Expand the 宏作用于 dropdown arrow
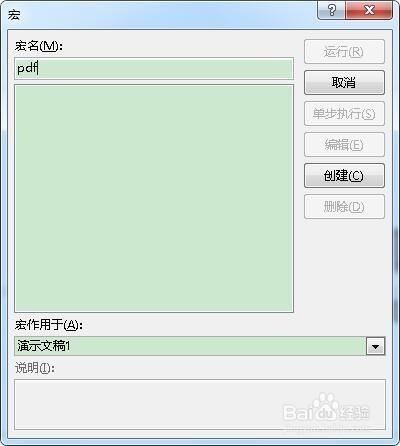Image resolution: width=400 pixels, height=446 pixels. tap(375, 346)
